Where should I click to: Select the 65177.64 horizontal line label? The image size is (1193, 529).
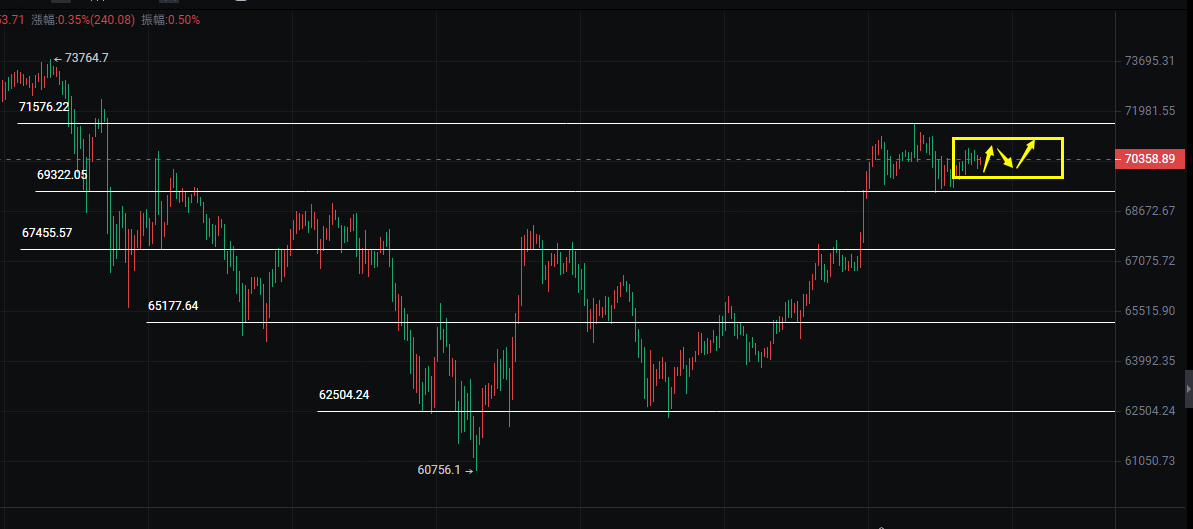tap(173, 306)
